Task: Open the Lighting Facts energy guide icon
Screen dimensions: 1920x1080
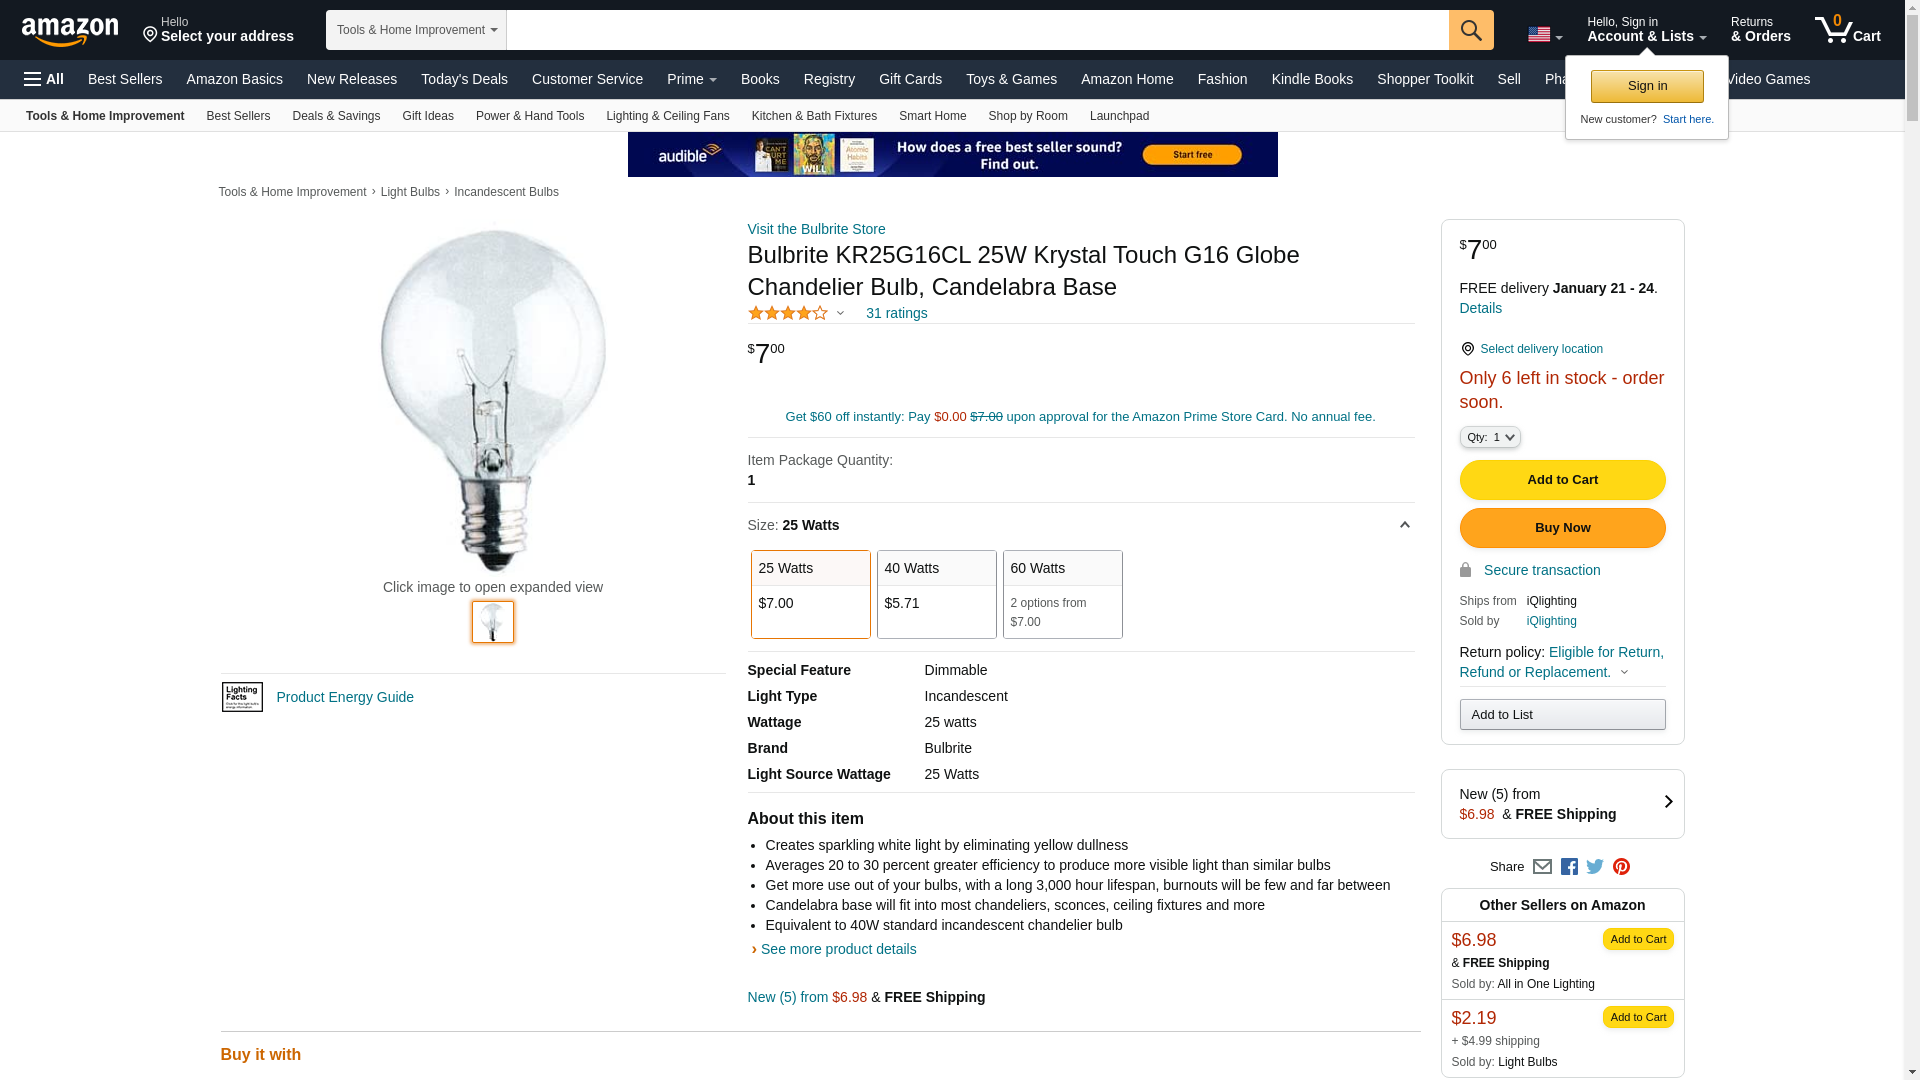Action: pos(242,697)
